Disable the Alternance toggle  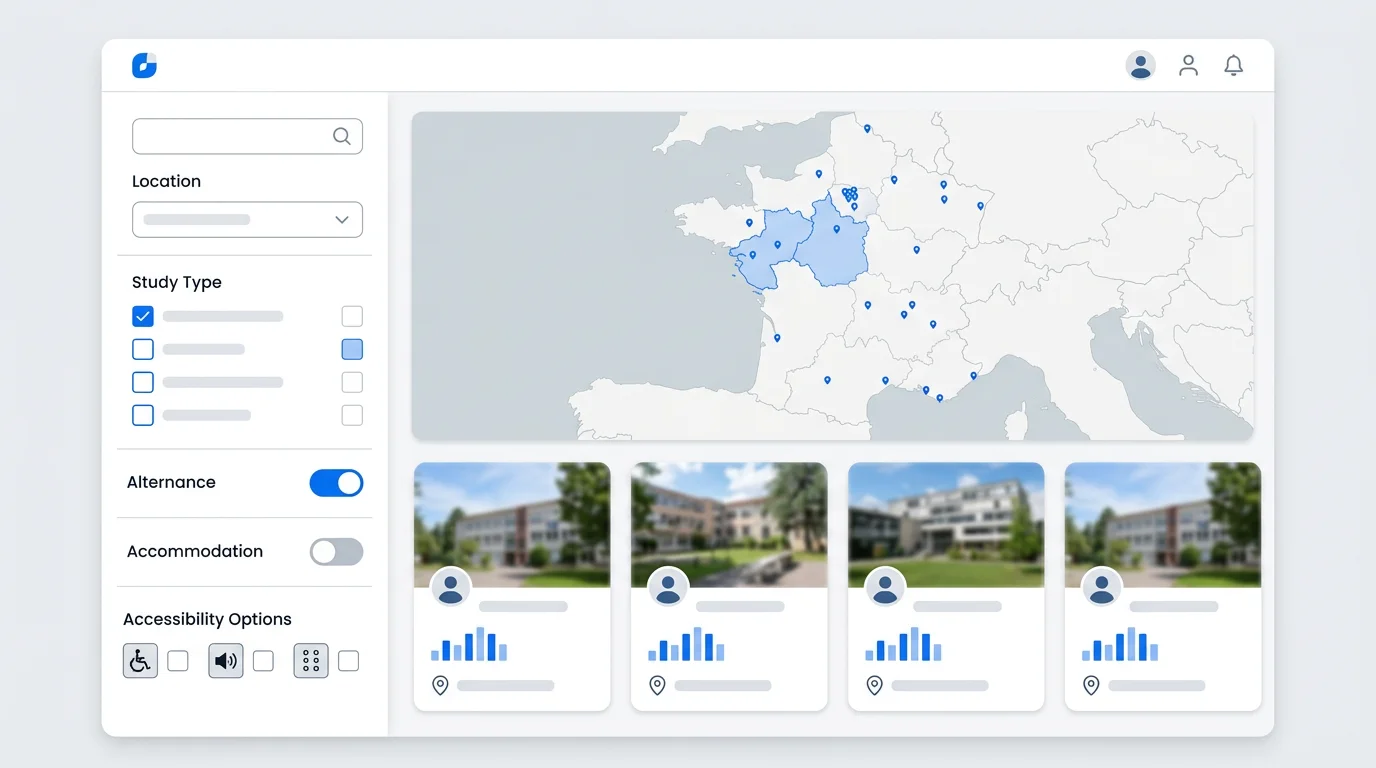336,483
